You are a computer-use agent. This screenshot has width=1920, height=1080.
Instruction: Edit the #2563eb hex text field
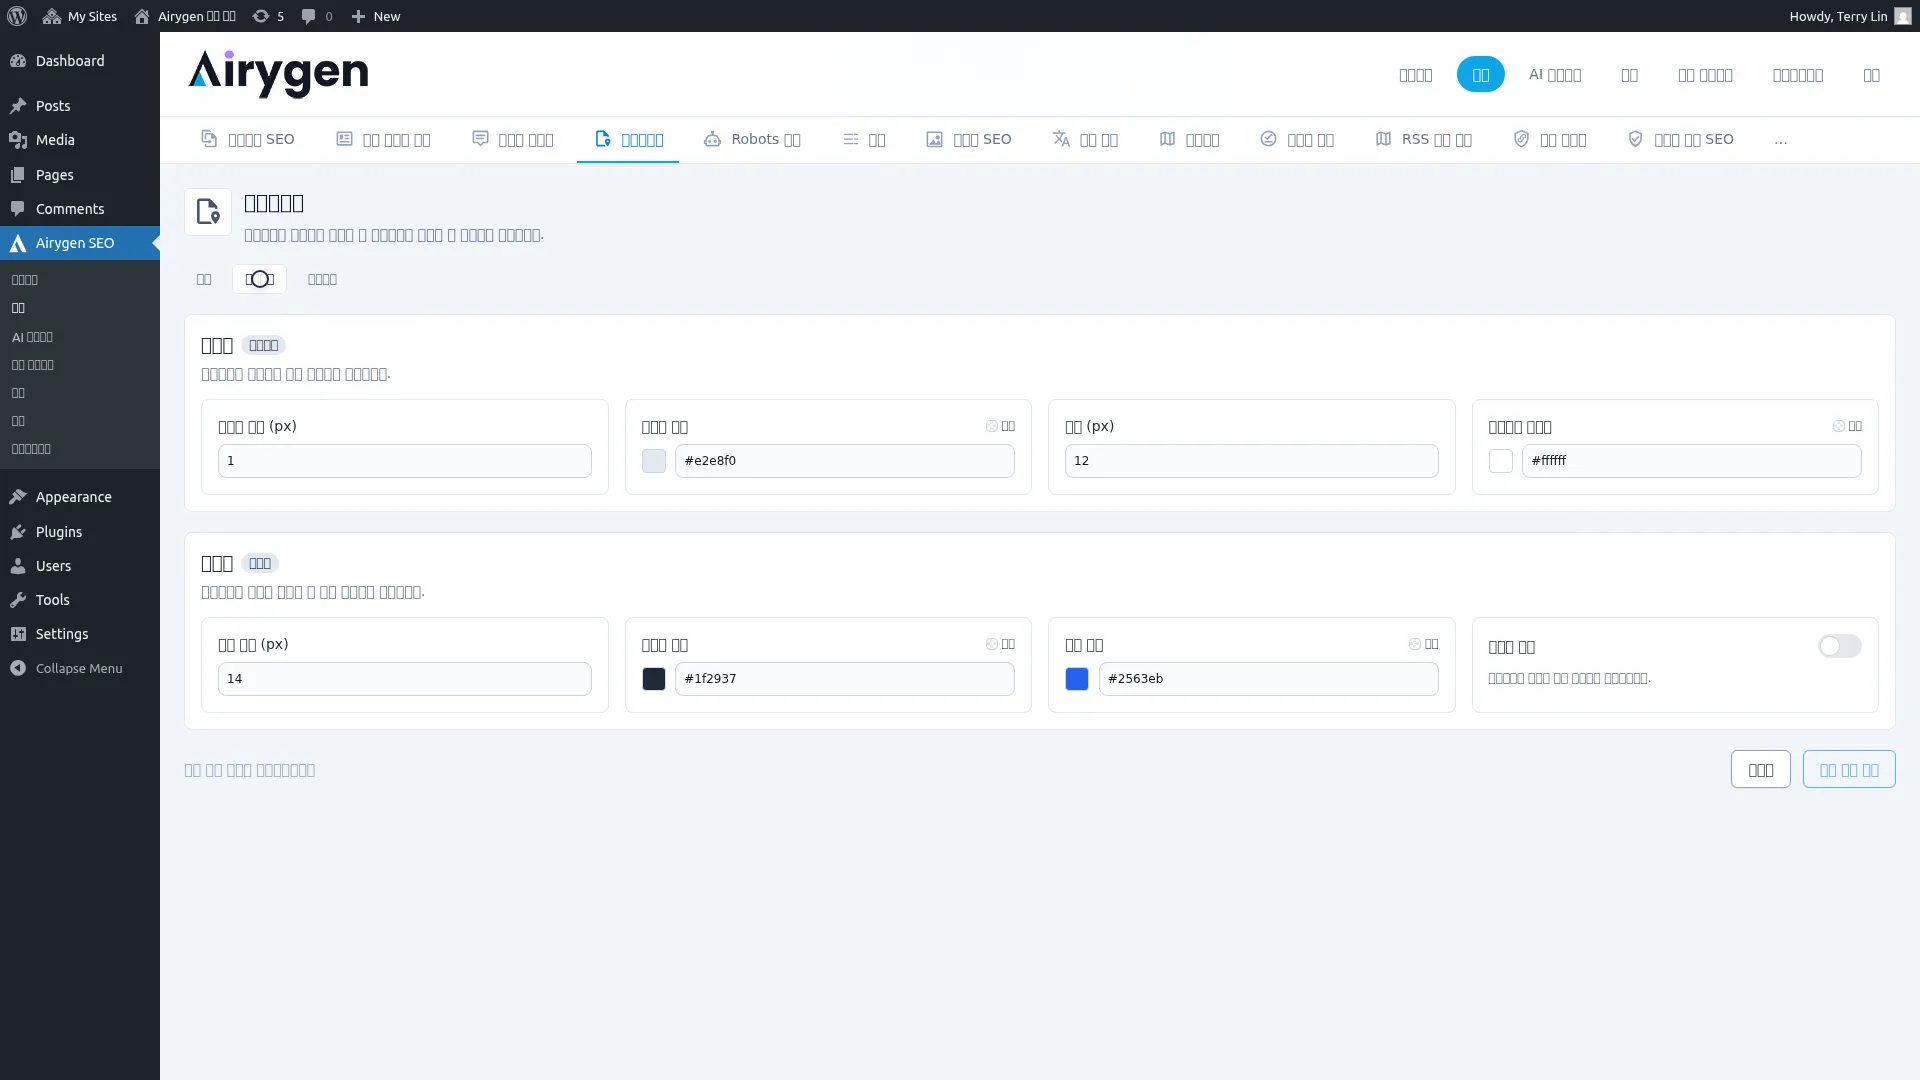[x=1269, y=679]
